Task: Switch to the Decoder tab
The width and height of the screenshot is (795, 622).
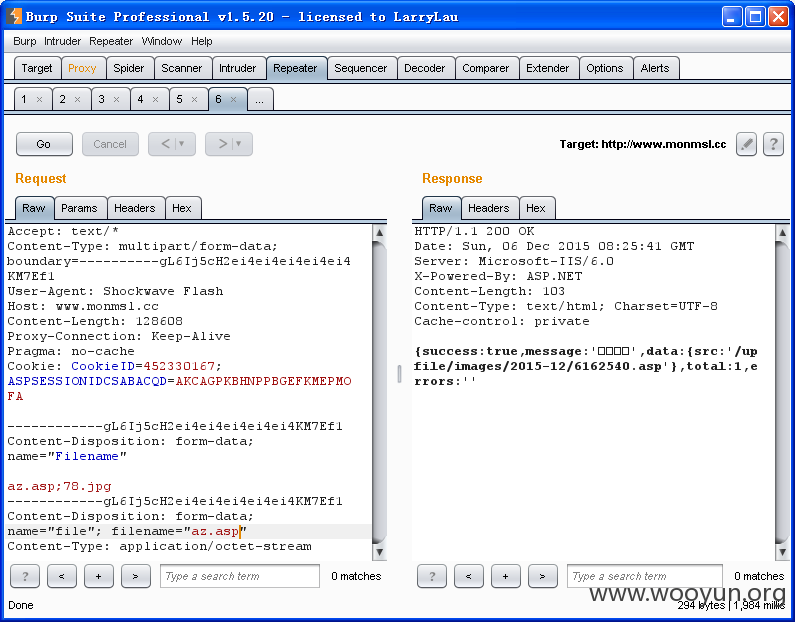Action: pos(424,68)
